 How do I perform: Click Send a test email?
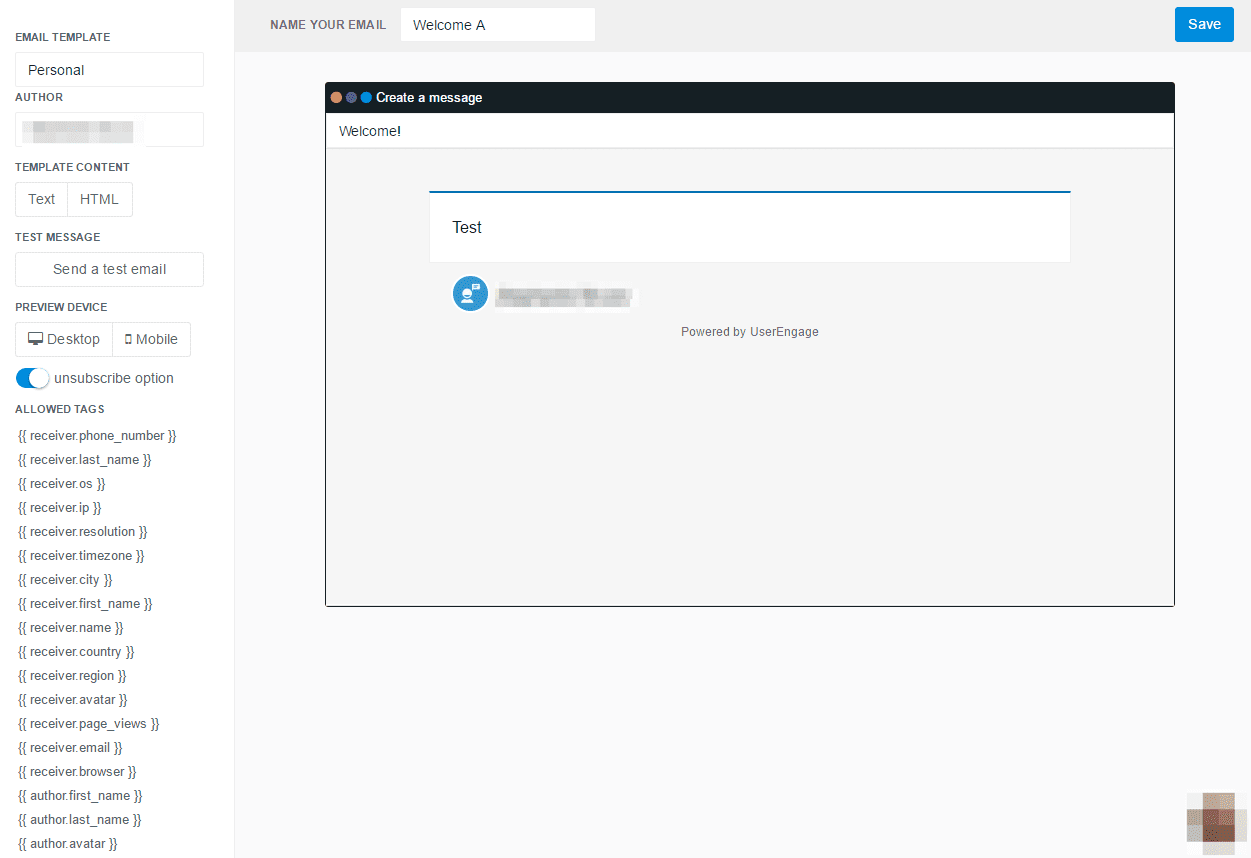pos(108,269)
